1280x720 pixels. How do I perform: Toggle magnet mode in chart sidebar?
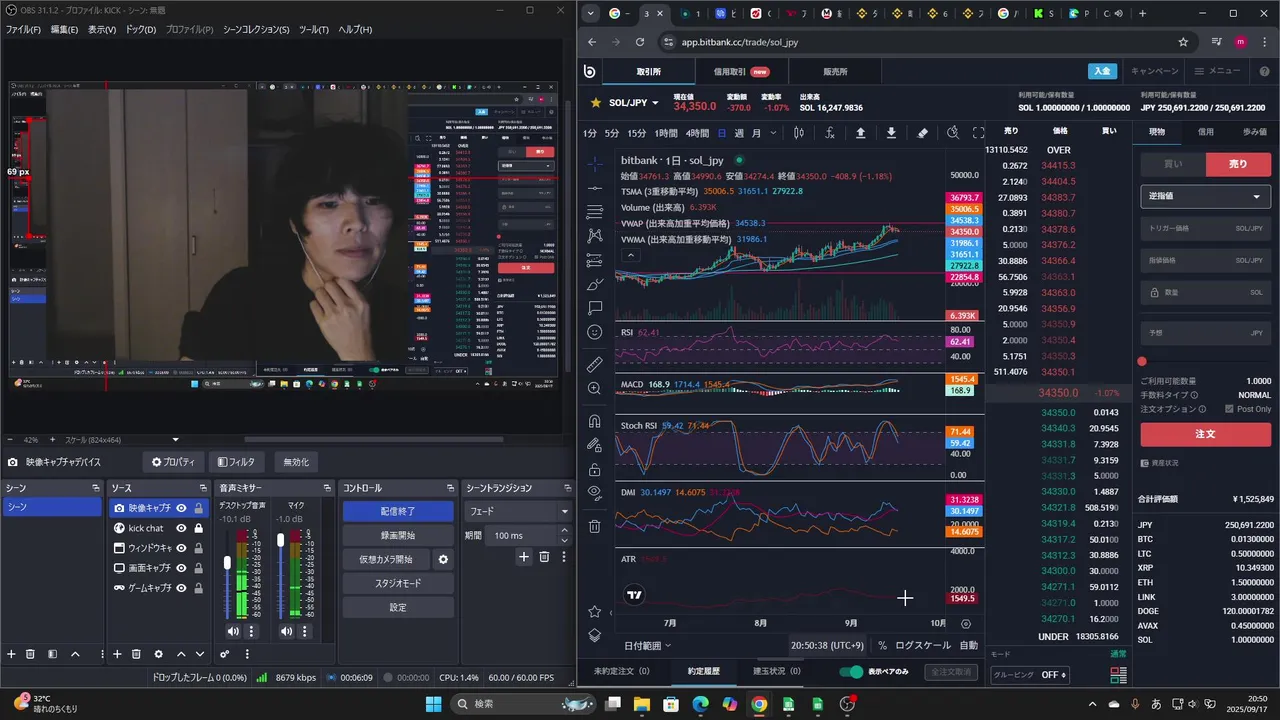(x=595, y=421)
